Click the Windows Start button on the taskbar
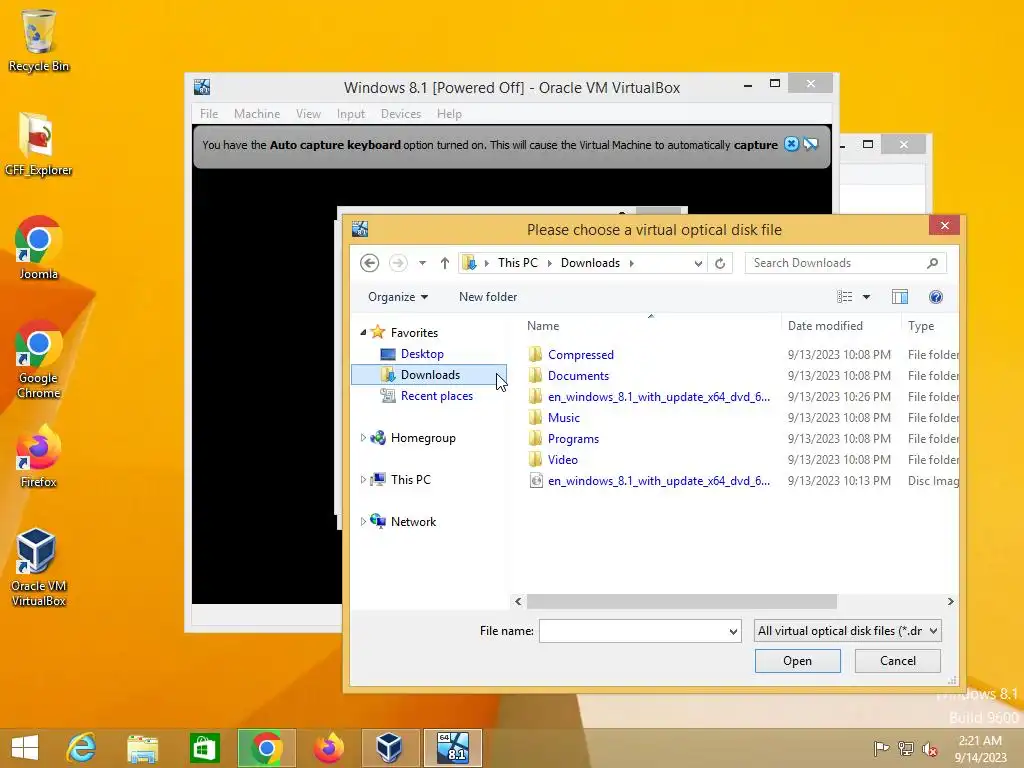The height and width of the screenshot is (768, 1024). point(25,748)
